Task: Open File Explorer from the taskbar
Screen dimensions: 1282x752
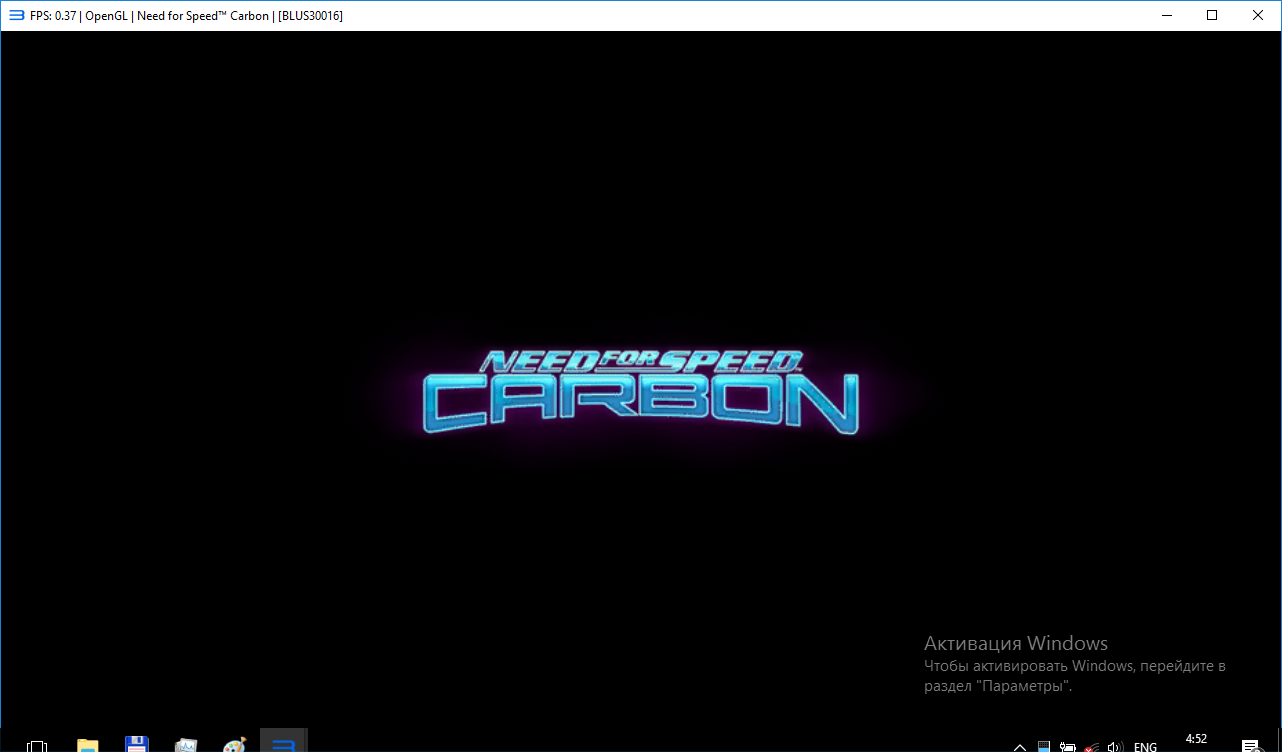Action: [x=88, y=745]
